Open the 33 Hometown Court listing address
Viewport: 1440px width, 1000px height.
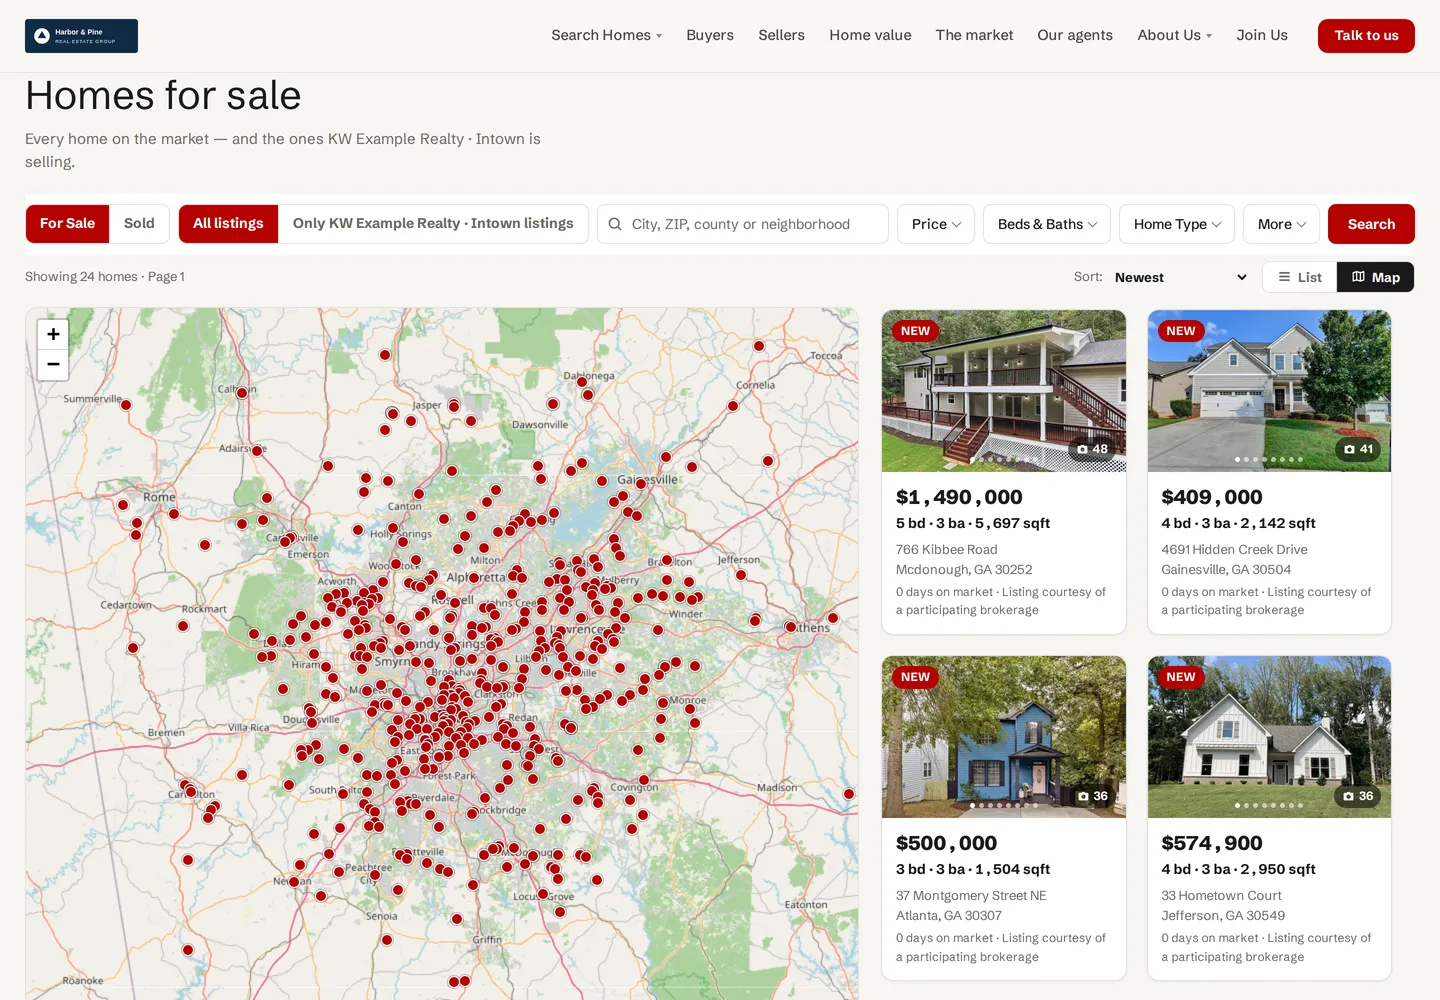point(1223,906)
